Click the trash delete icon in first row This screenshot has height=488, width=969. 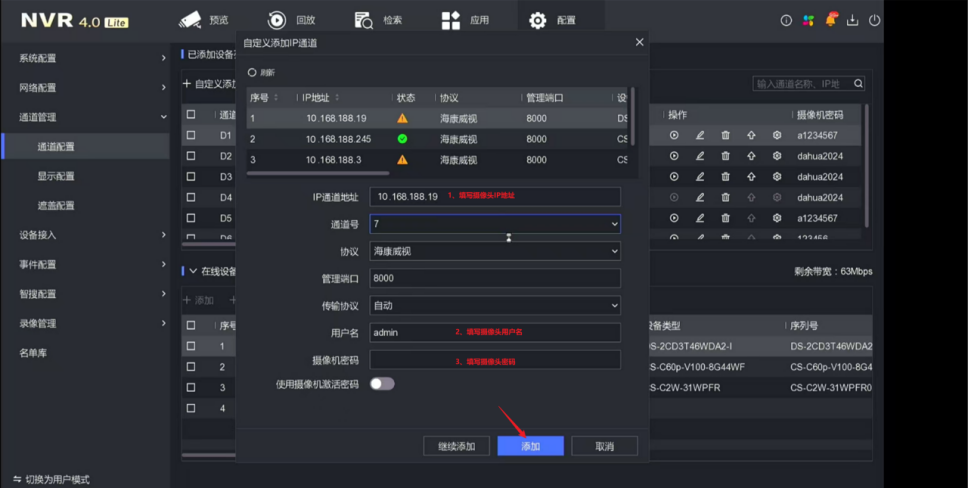coord(725,135)
